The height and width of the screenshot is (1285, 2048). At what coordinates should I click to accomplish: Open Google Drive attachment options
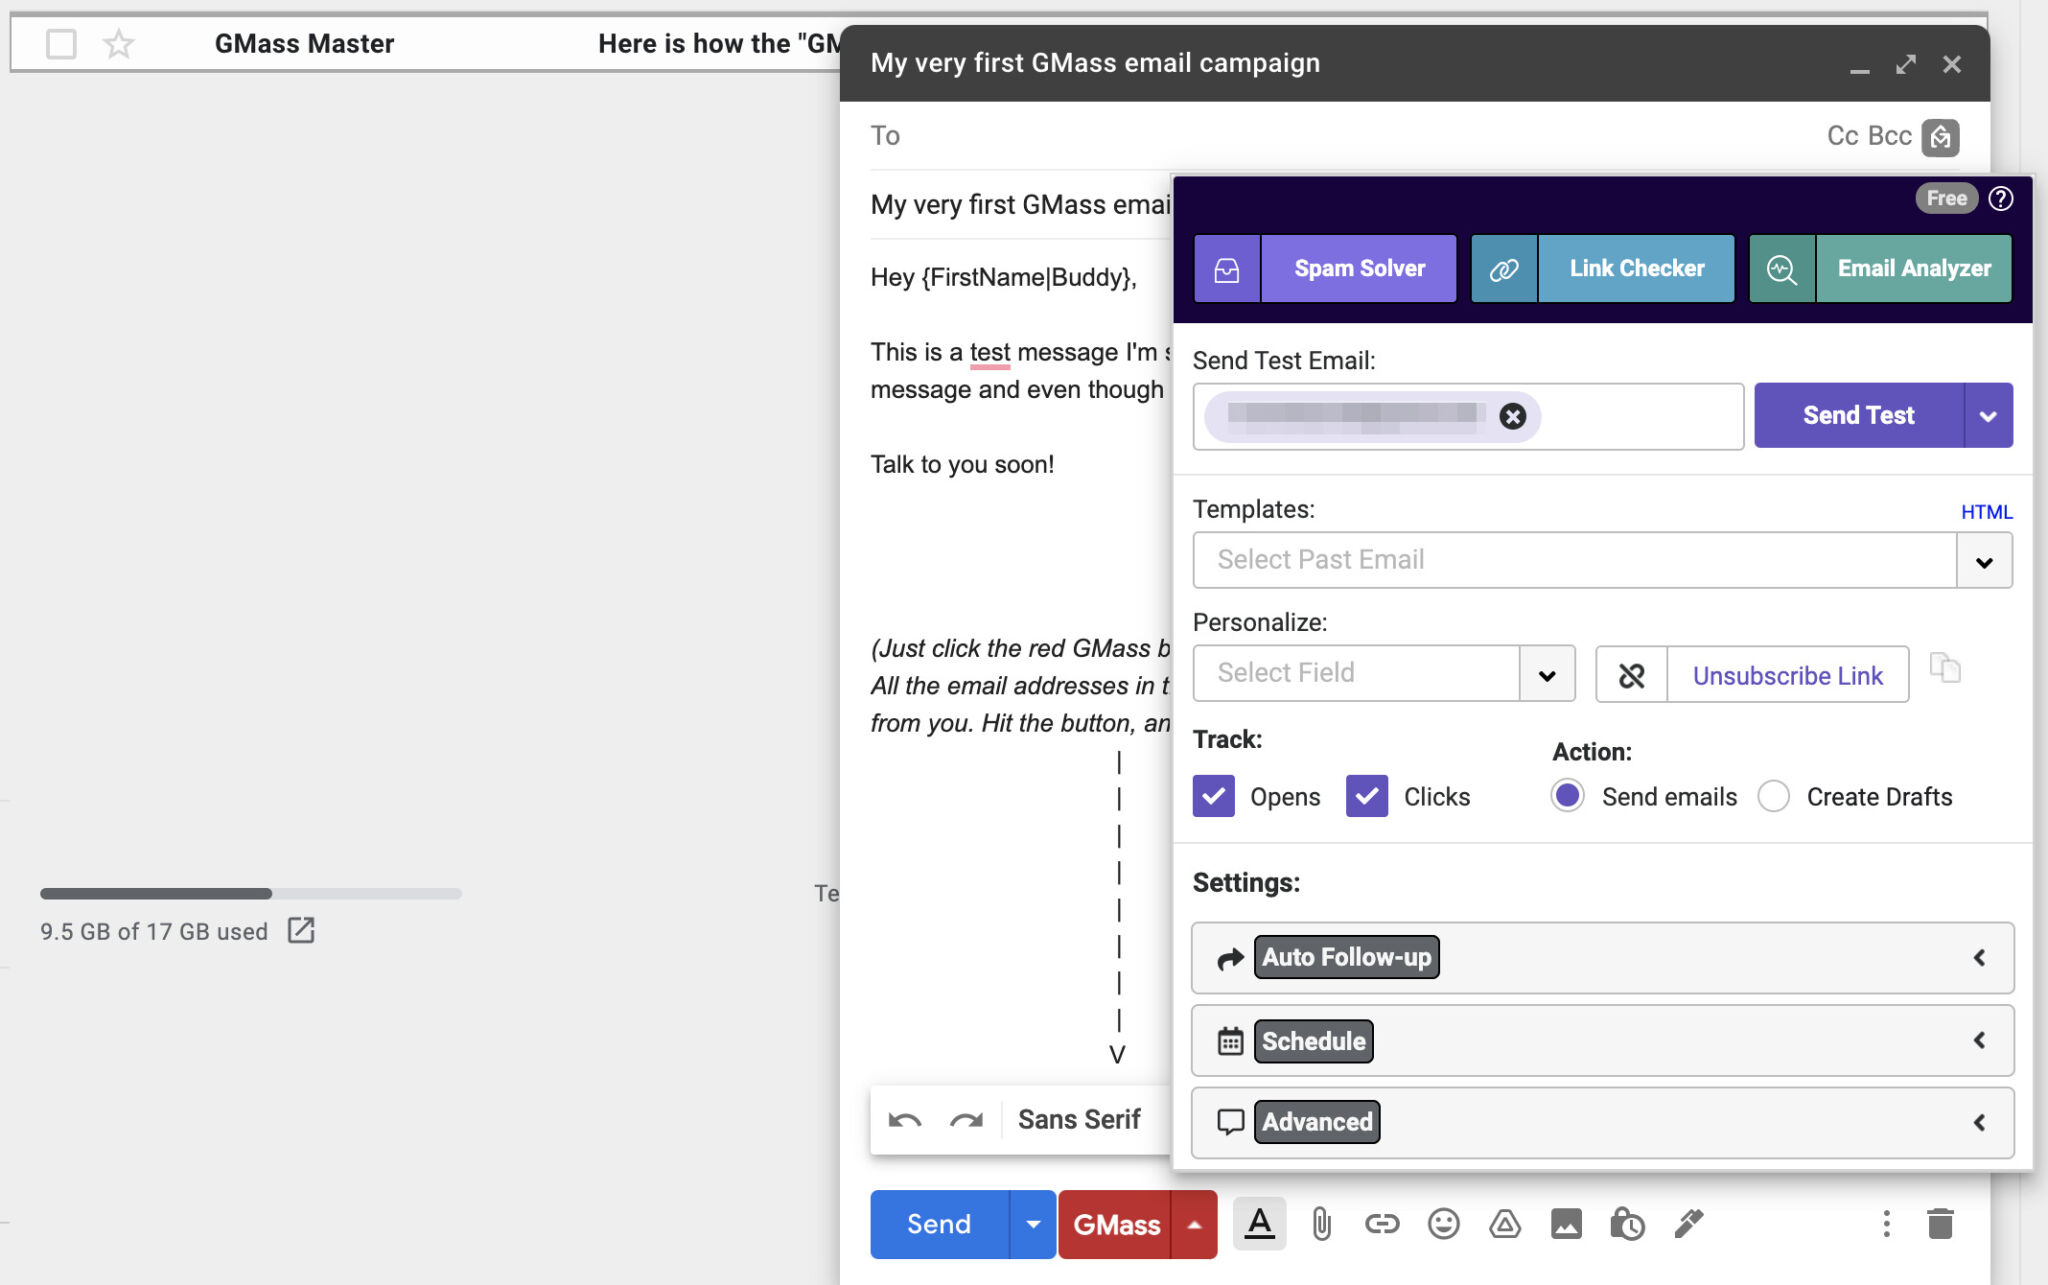pos(1504,1223)
